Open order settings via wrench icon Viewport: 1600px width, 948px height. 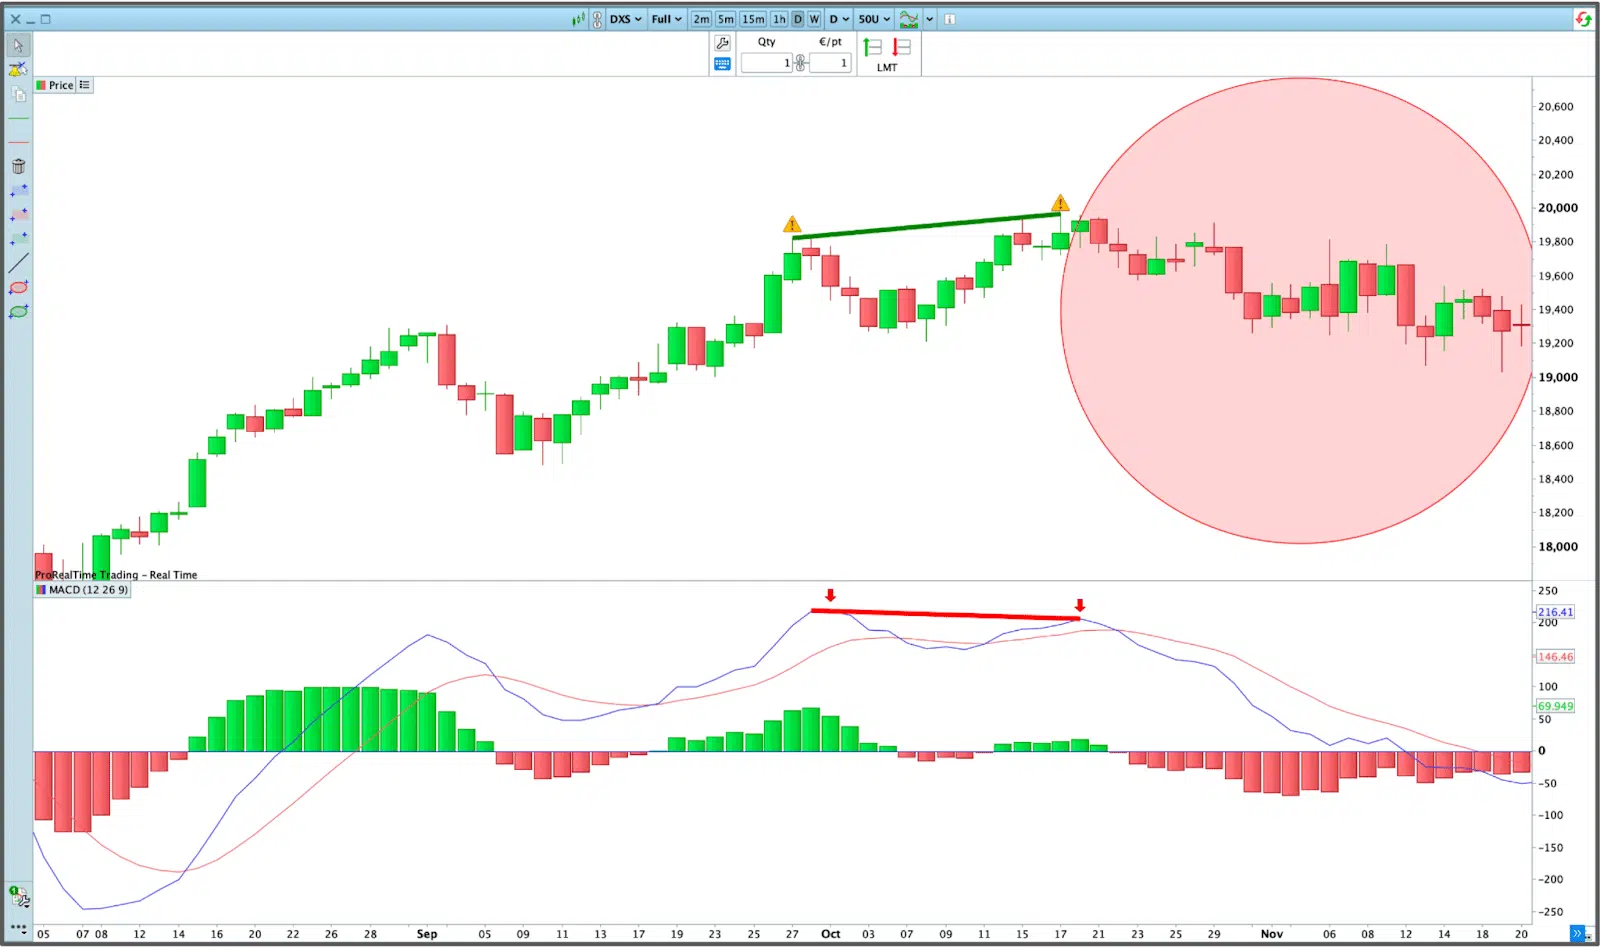[x=722, y=43]
